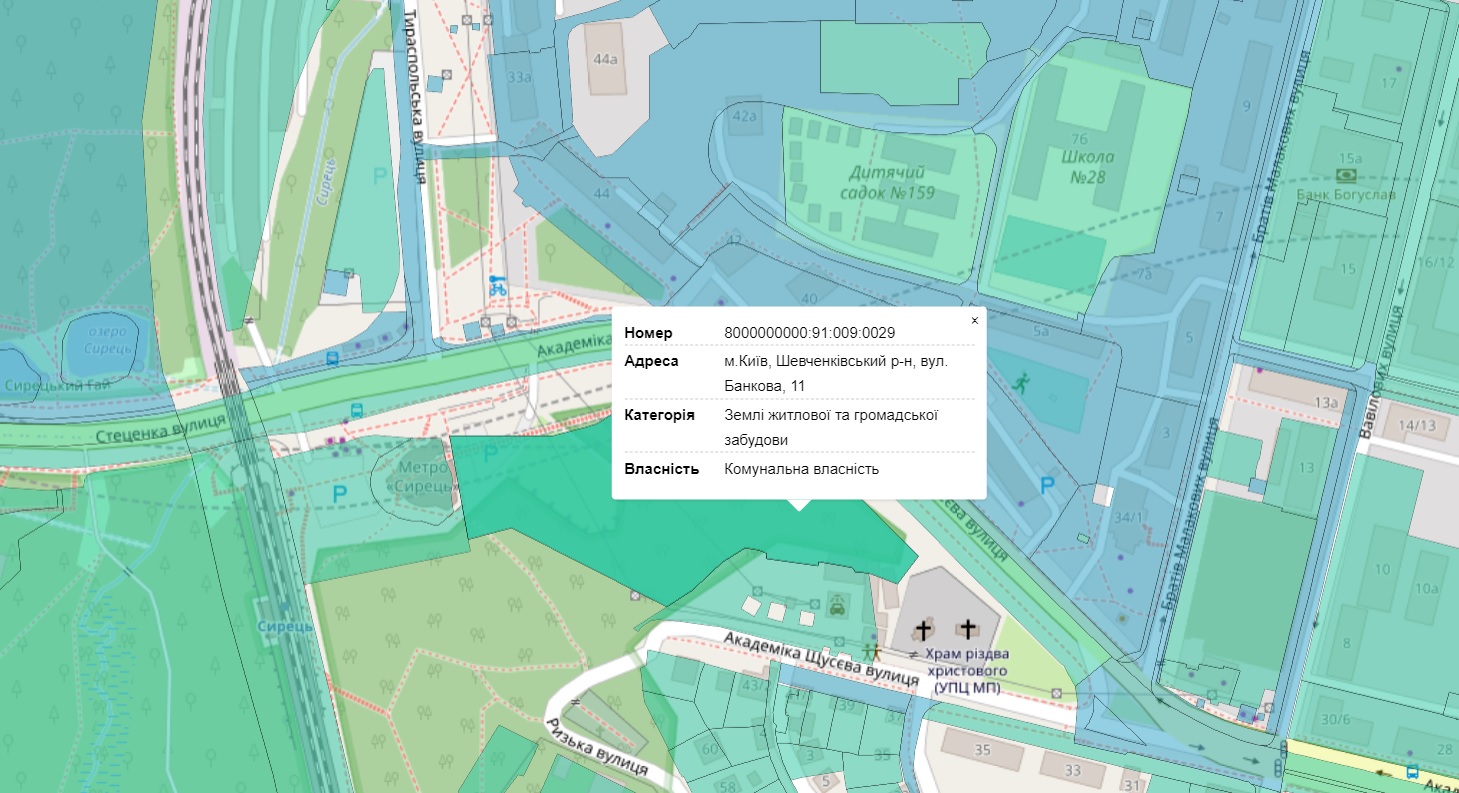
Task: Close the parcel info popup
Action: tap(974, 320)
